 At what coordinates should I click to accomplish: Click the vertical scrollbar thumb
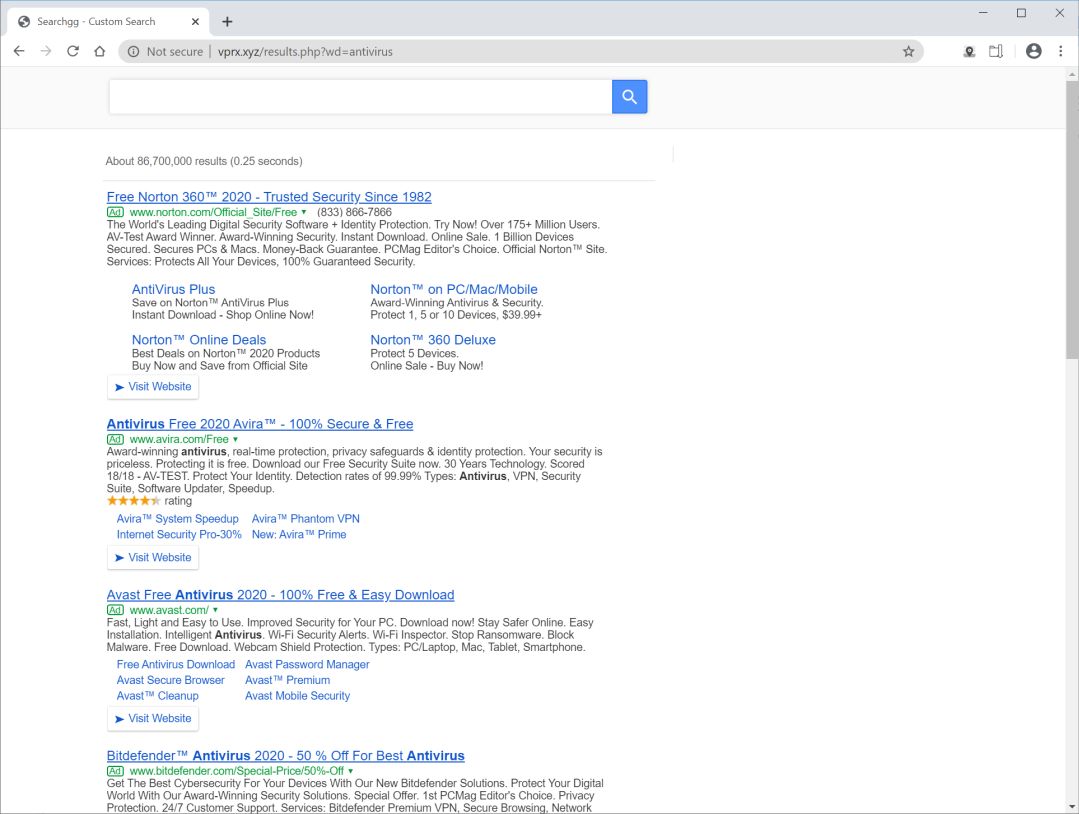pos(1072,219)
